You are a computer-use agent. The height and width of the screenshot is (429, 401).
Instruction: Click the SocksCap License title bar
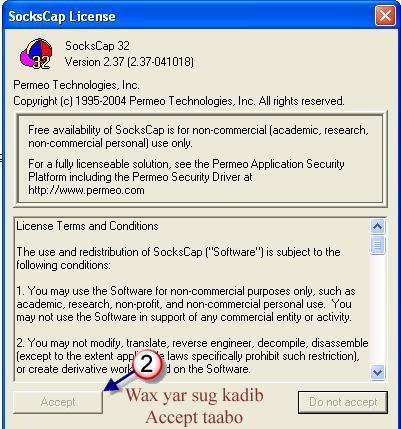coord(188,16)
